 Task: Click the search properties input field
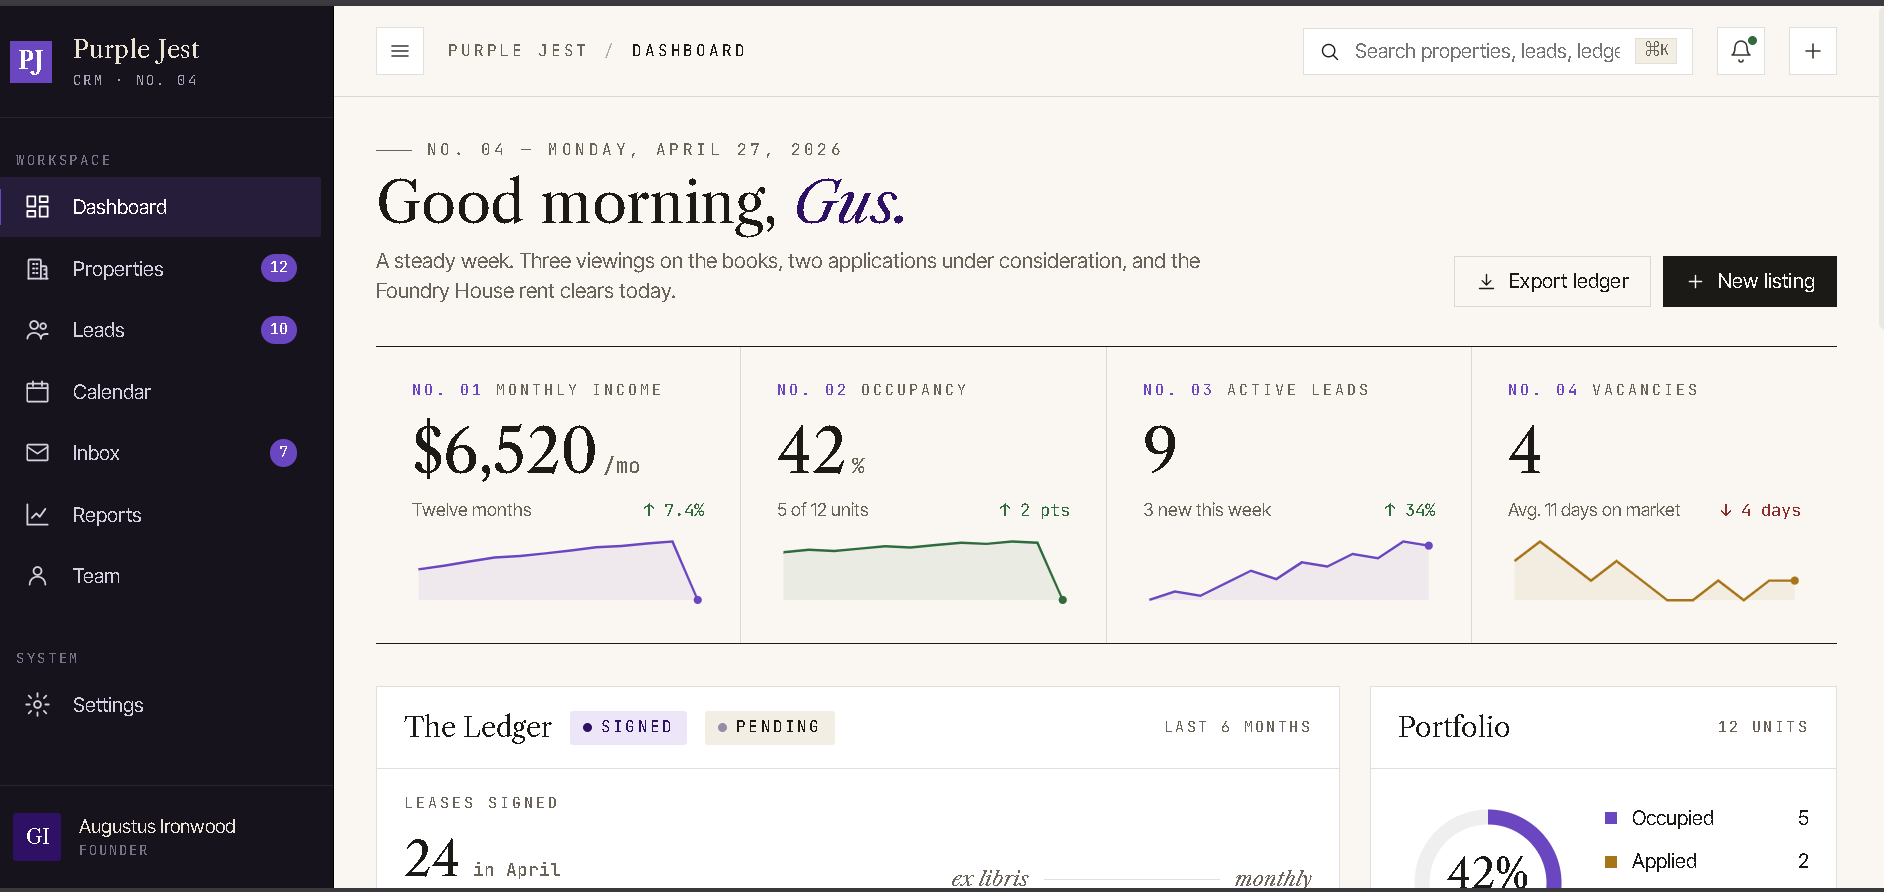click(1498, 51)
